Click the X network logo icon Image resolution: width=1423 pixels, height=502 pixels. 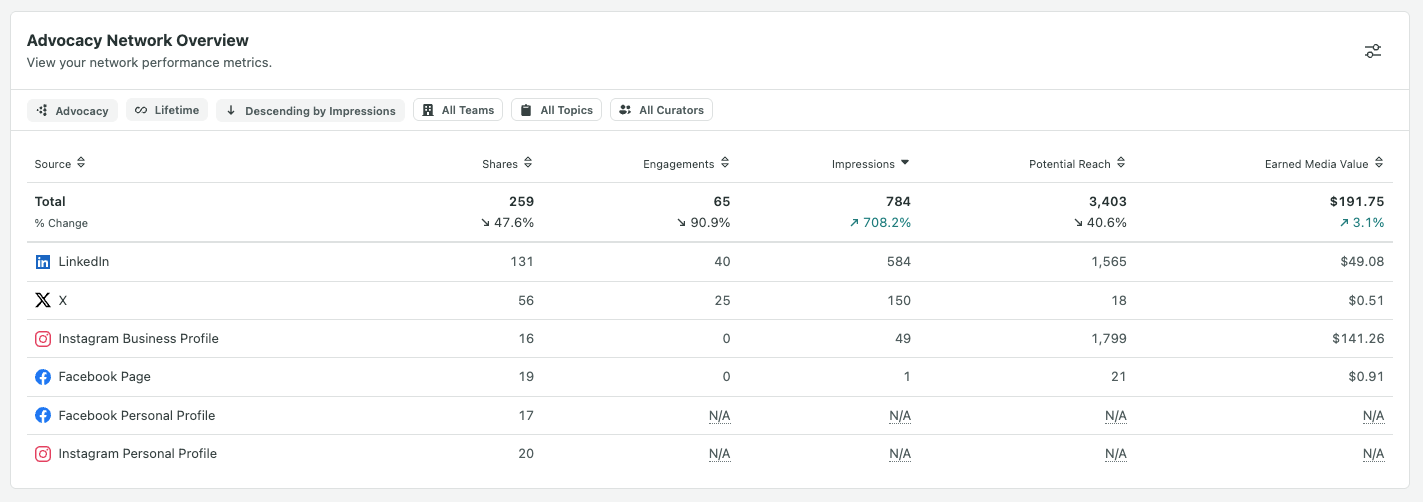coord(43,300)
